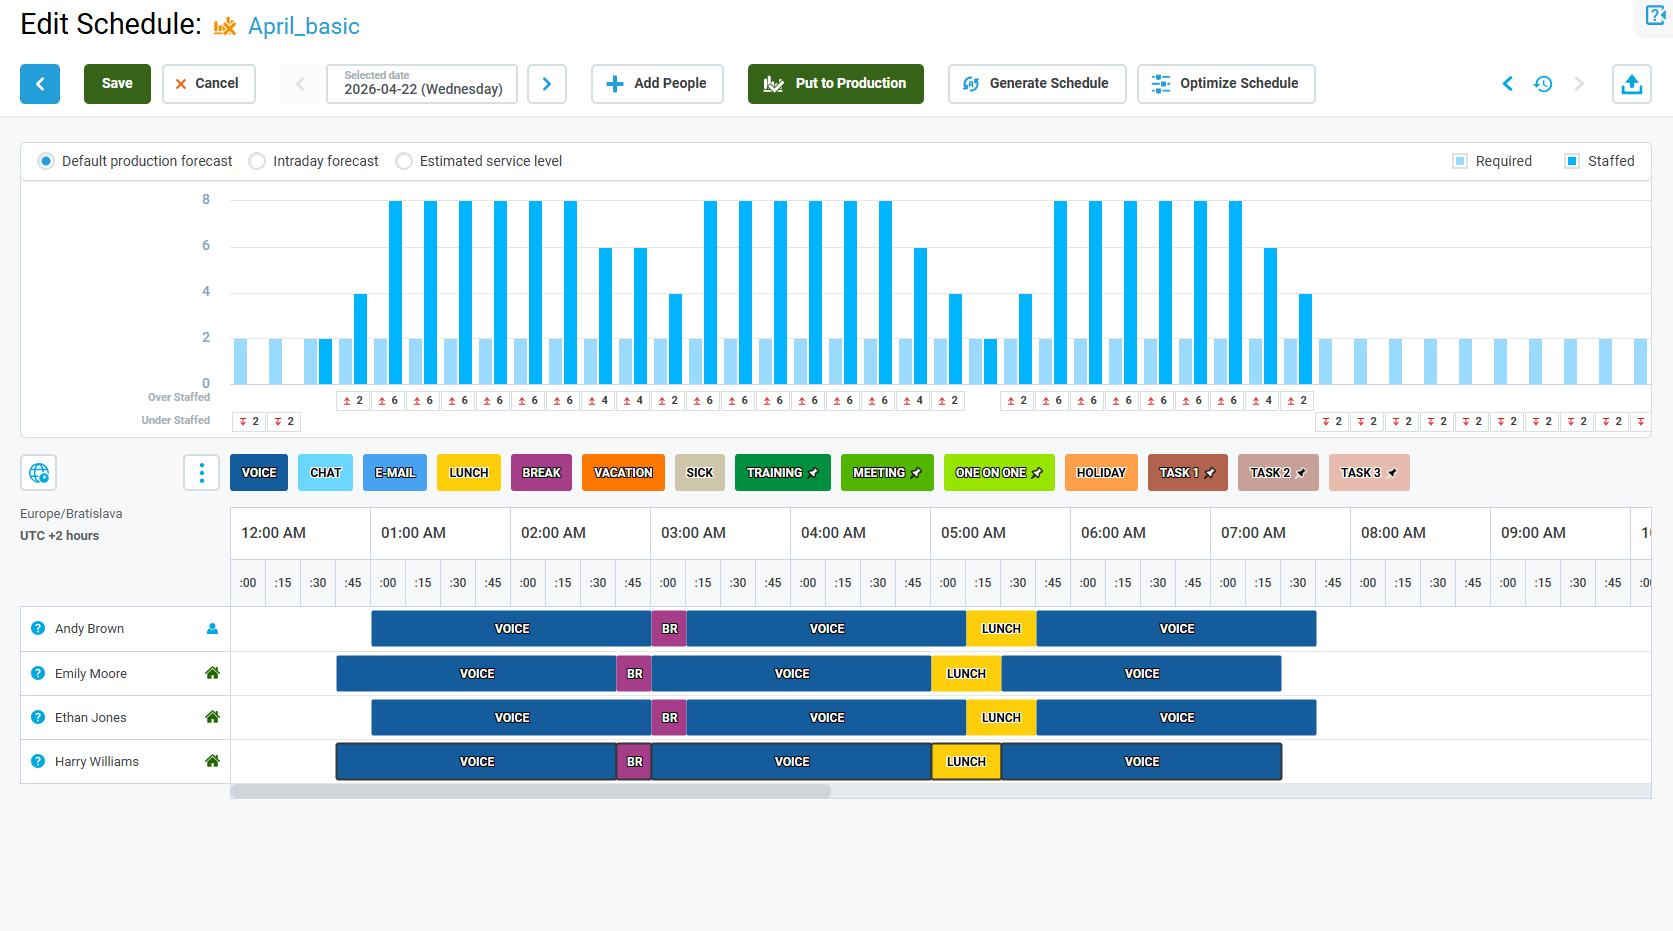Select Intraday forecast option
Image resolution: width=1673 pixels, height=931 pixels.
pos(257,161)
